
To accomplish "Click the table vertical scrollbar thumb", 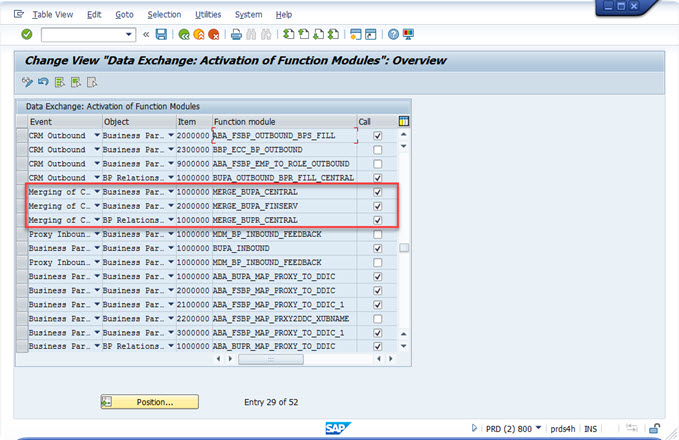I will coord(404,248).
